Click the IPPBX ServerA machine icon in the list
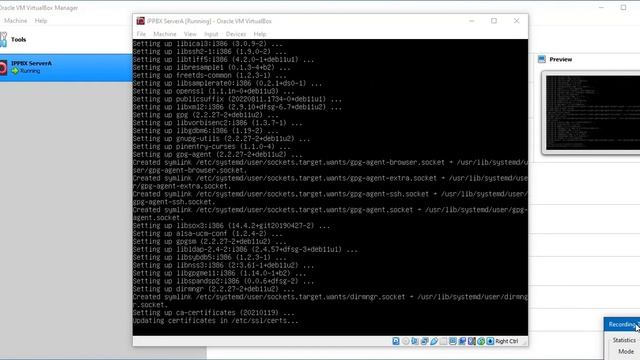640x360 pixels. click(3, 67)
